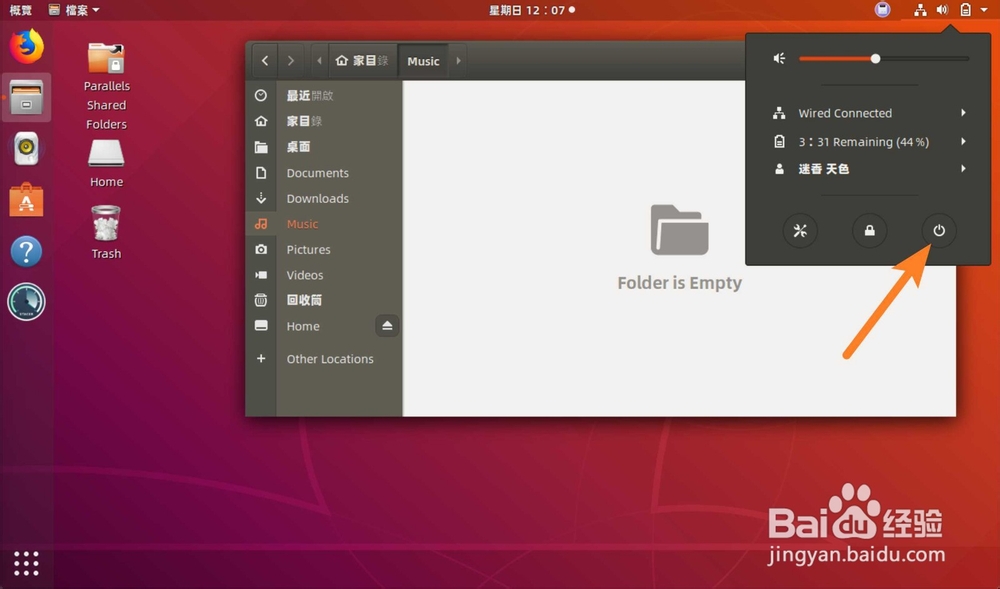The width and height of the screenshot is (1000, 589).
Task: Click the eject toggle next to Home
Action: click(x=387, y=325)
